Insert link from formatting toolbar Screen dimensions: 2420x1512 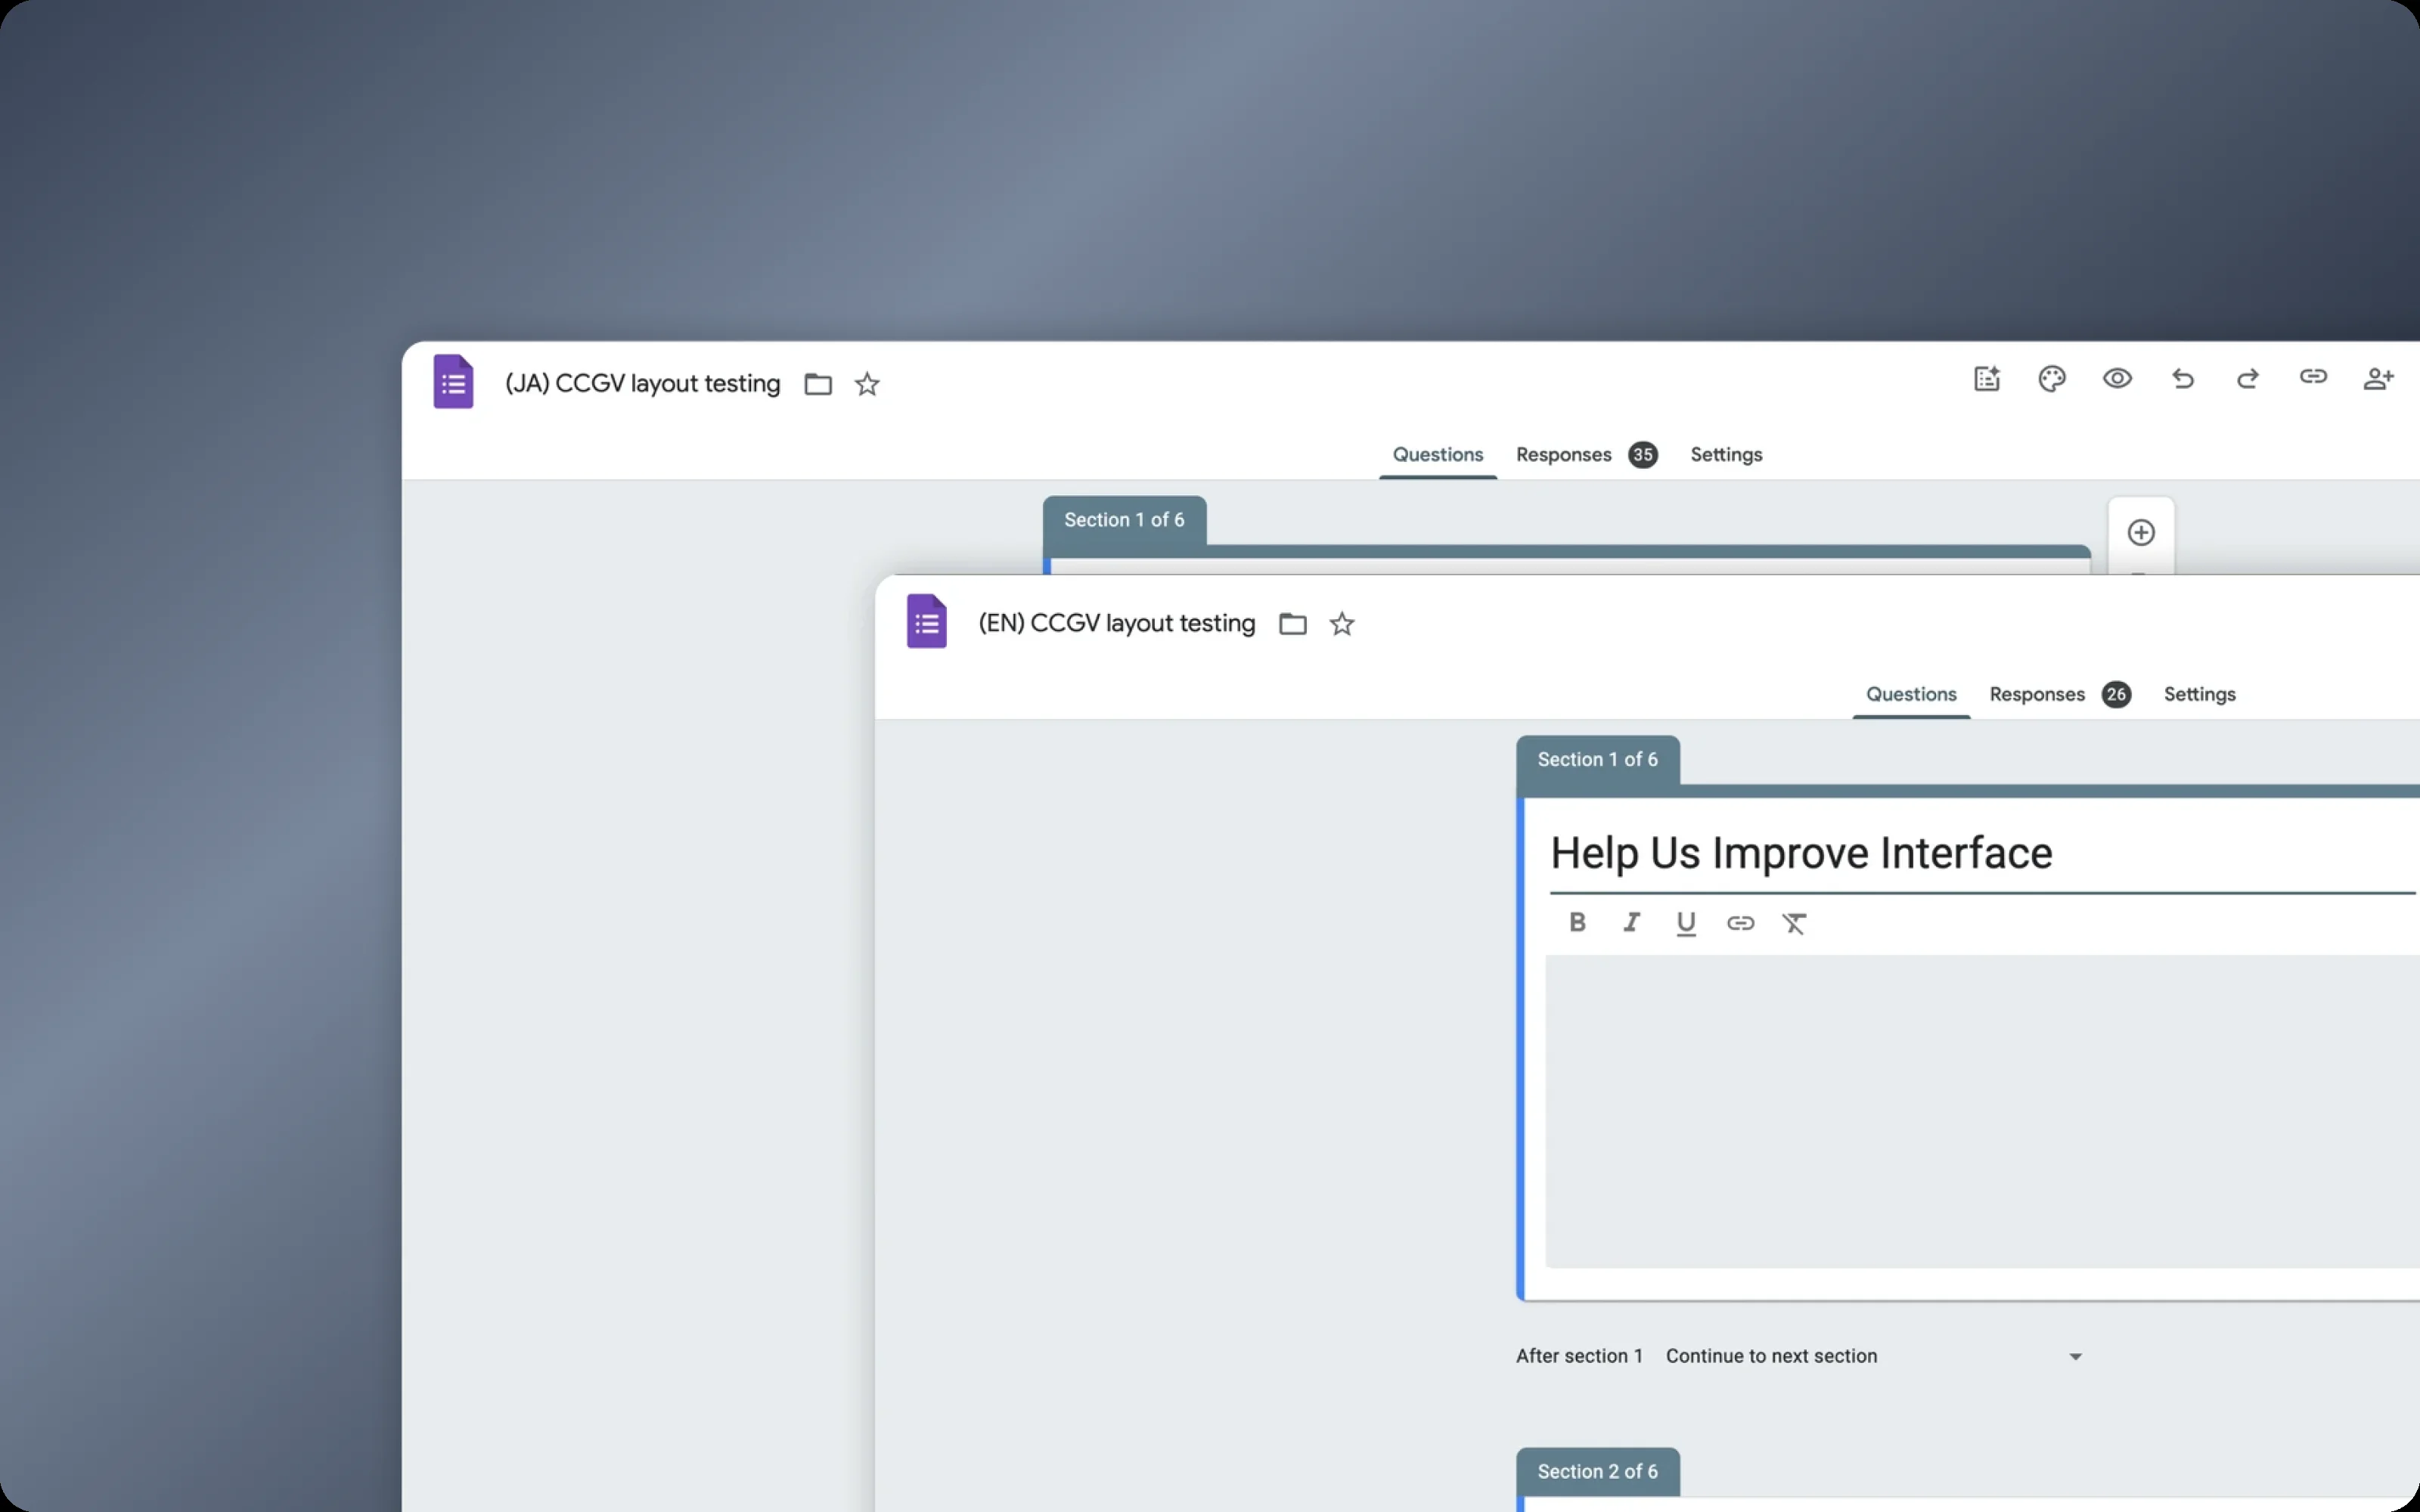1740,923
